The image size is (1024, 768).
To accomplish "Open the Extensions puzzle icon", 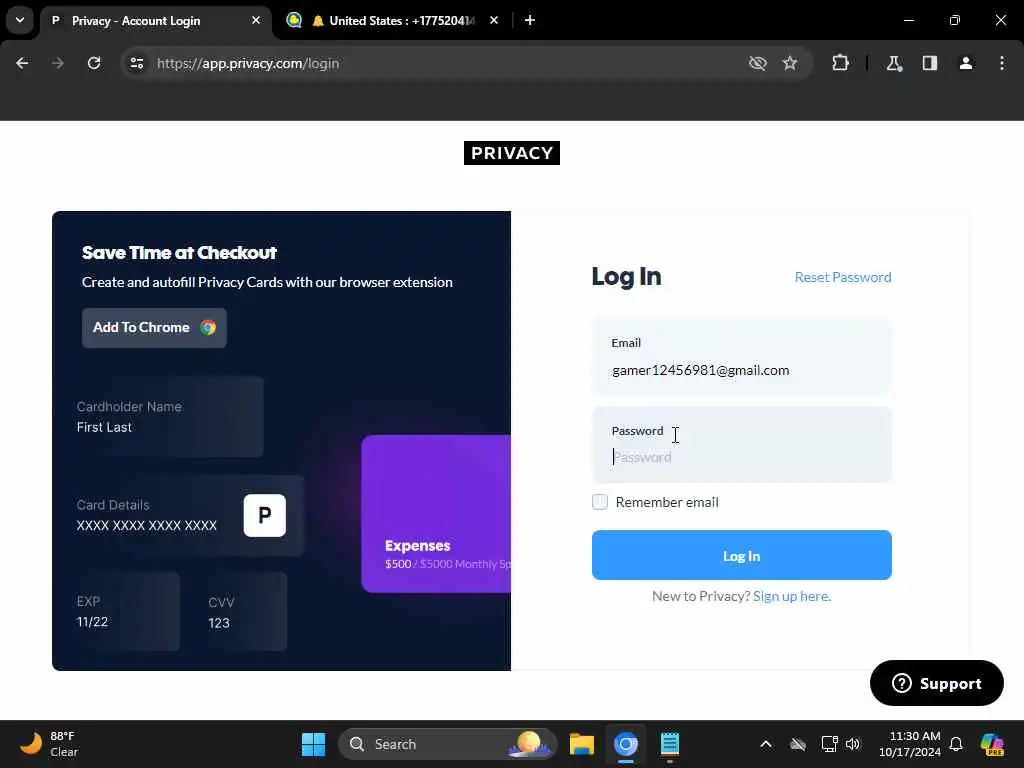I will pos(840,63).
